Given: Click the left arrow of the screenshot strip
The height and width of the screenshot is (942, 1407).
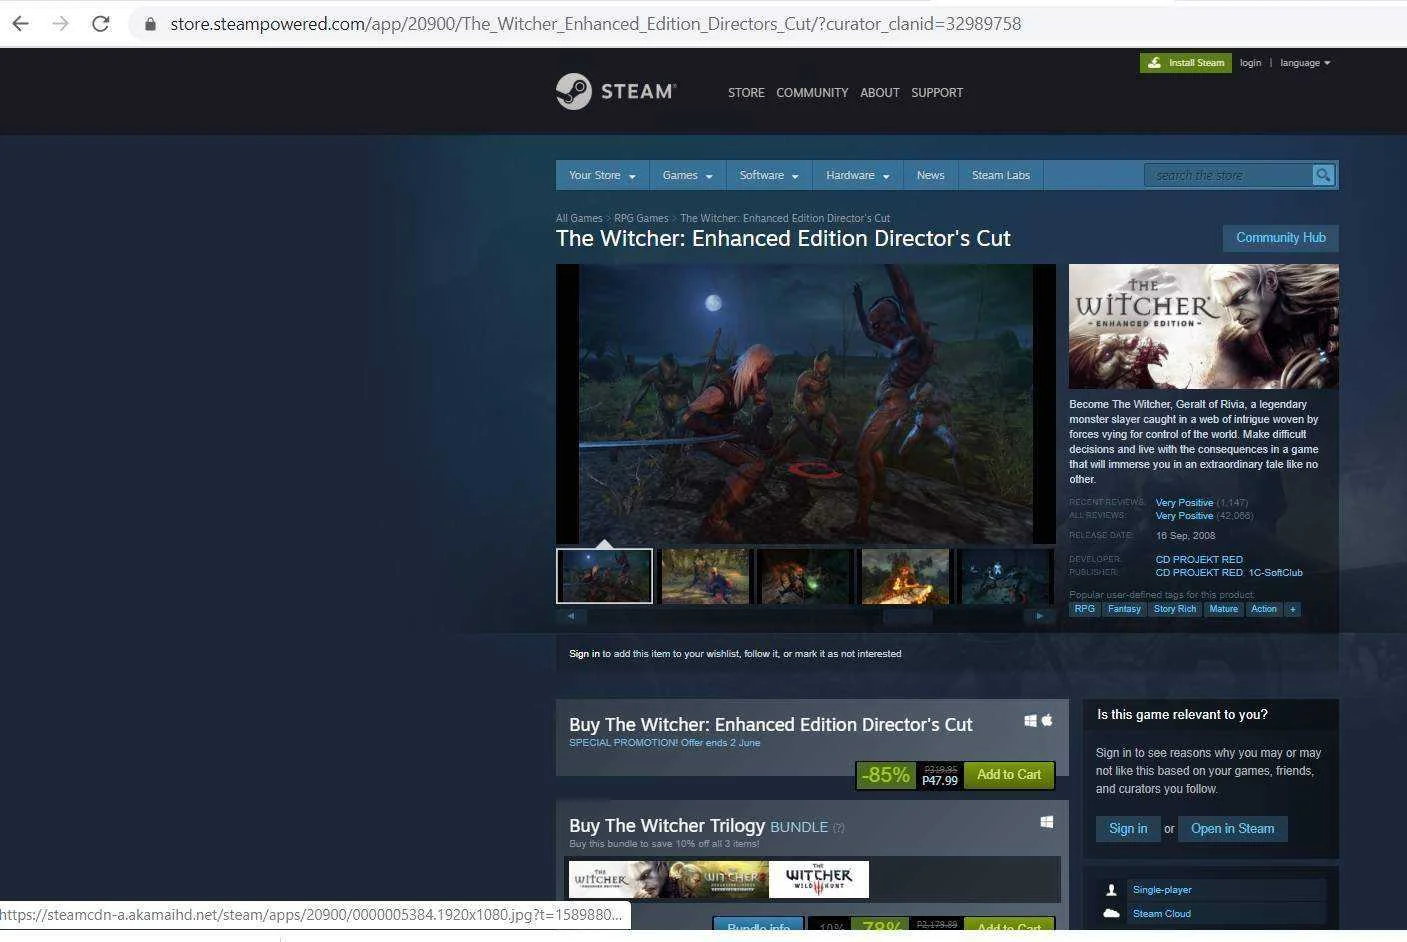Looking at the screenshot, I should pos(571,616).
